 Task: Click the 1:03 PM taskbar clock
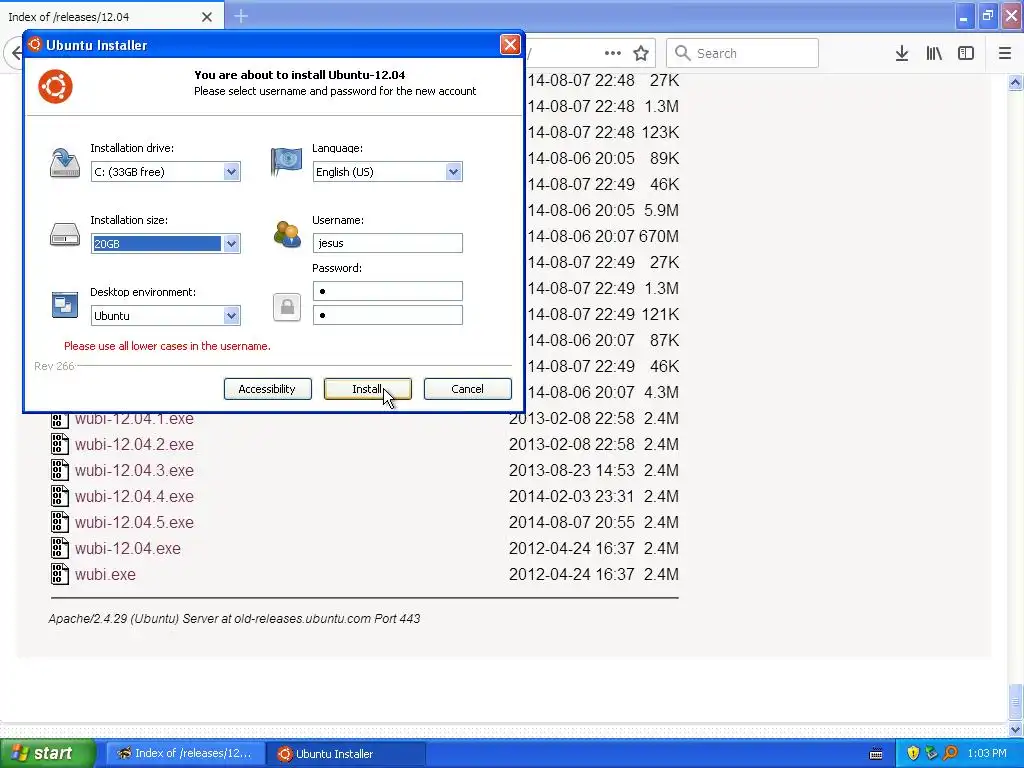[x=987, y=753]
